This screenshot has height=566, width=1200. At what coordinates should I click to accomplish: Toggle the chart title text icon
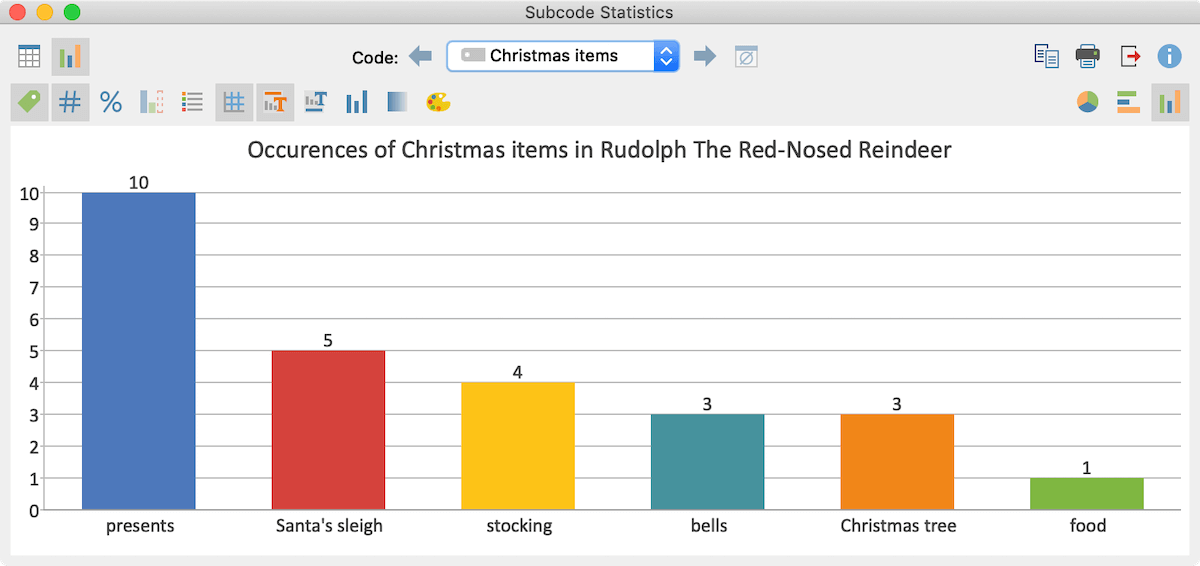click(275, 102)
